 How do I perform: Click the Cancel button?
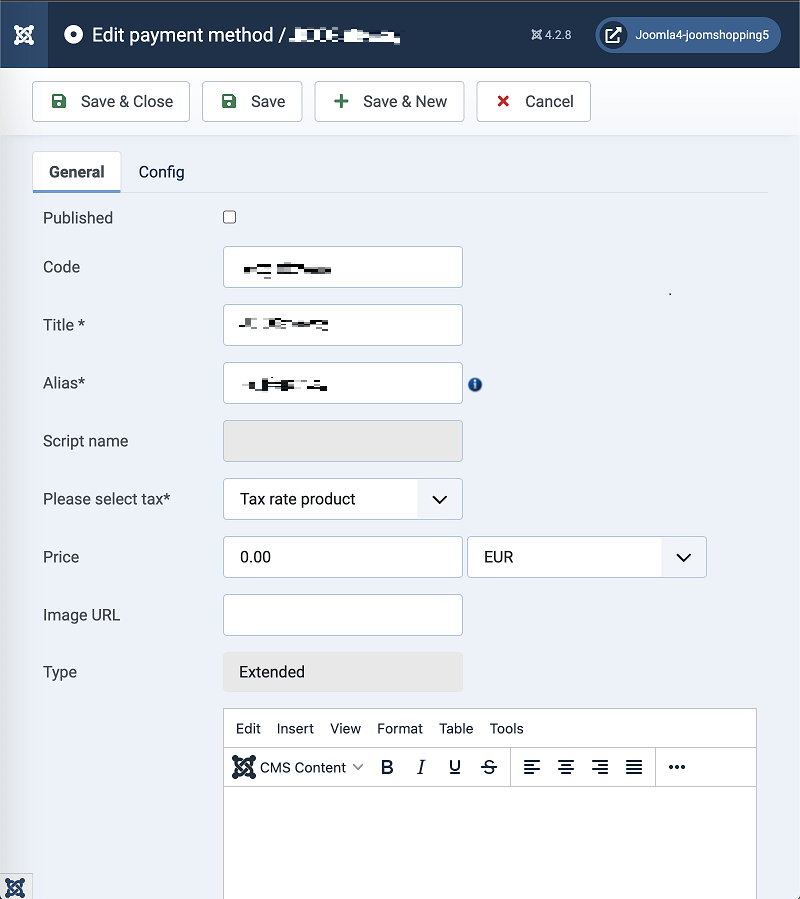(534, 101)
